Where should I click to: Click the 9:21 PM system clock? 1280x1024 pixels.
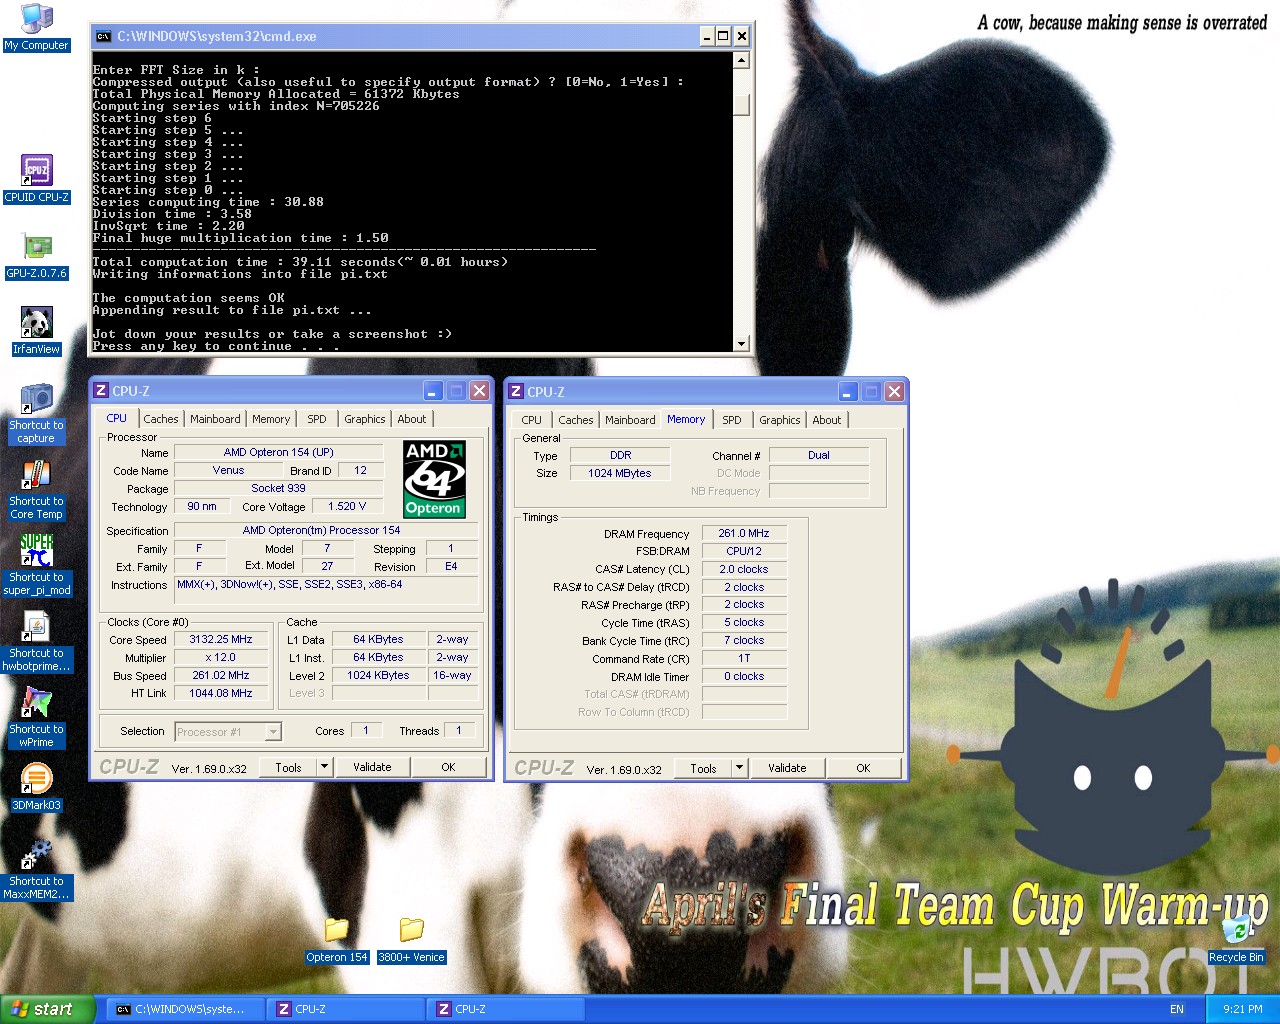tap(1243, 1010)
